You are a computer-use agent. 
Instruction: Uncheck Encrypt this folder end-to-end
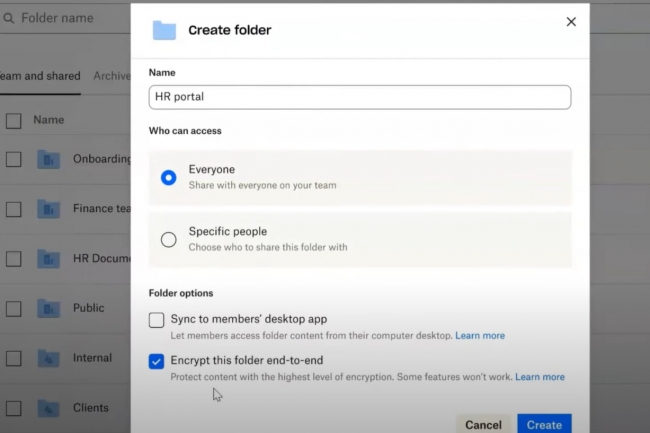point(156,361)
